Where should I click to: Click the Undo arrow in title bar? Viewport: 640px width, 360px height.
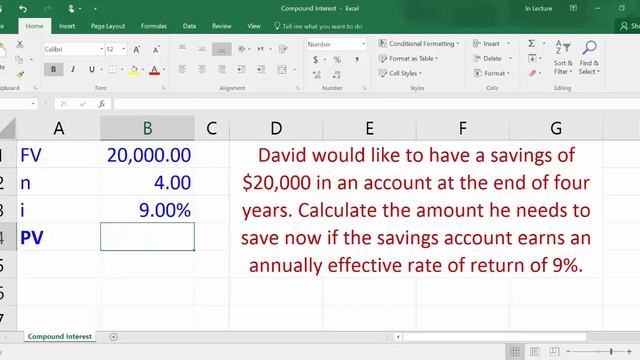point(23,9)
